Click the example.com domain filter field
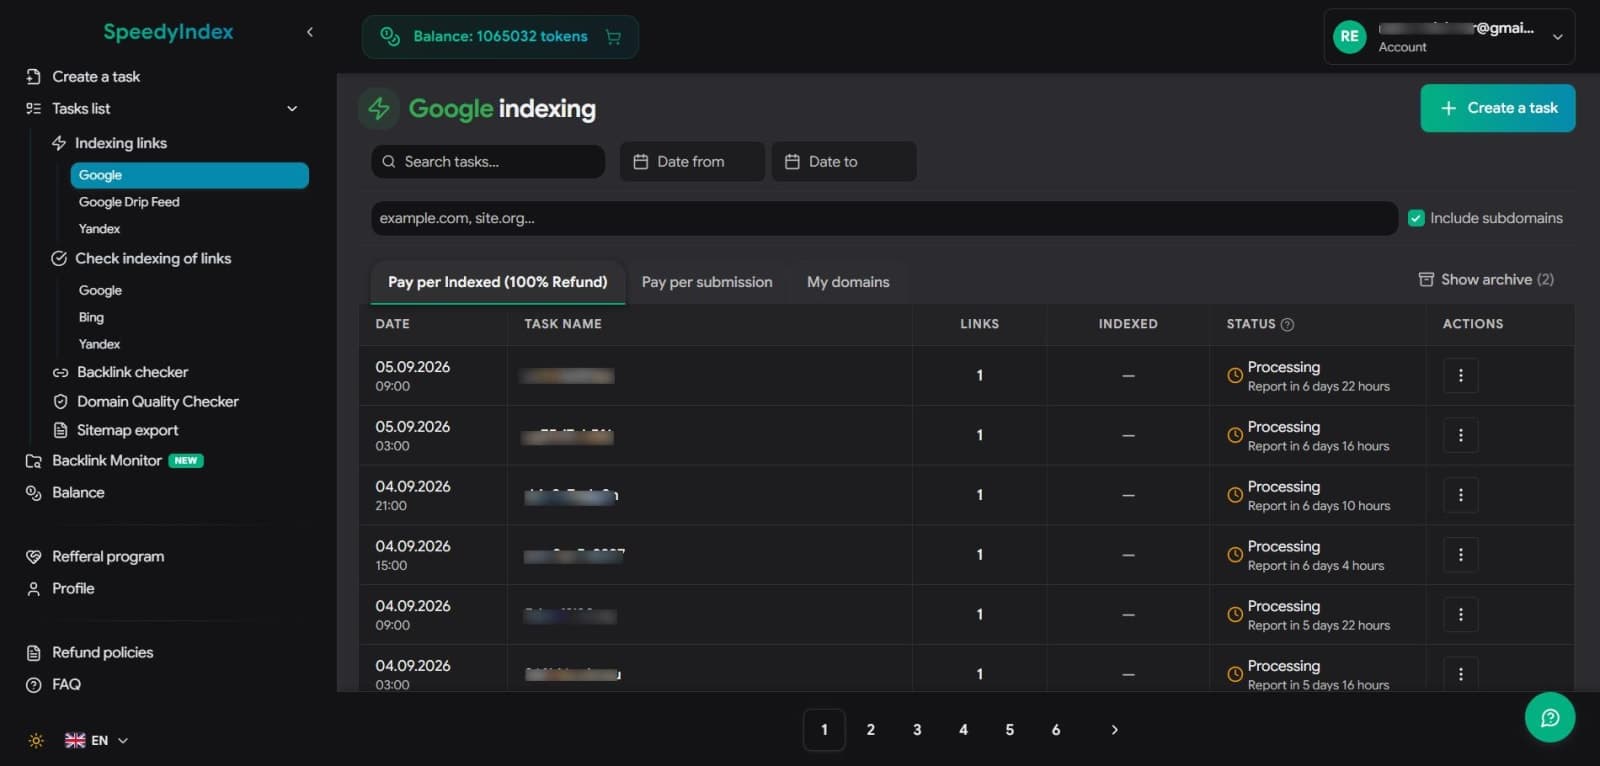 [x=884, y=218]
